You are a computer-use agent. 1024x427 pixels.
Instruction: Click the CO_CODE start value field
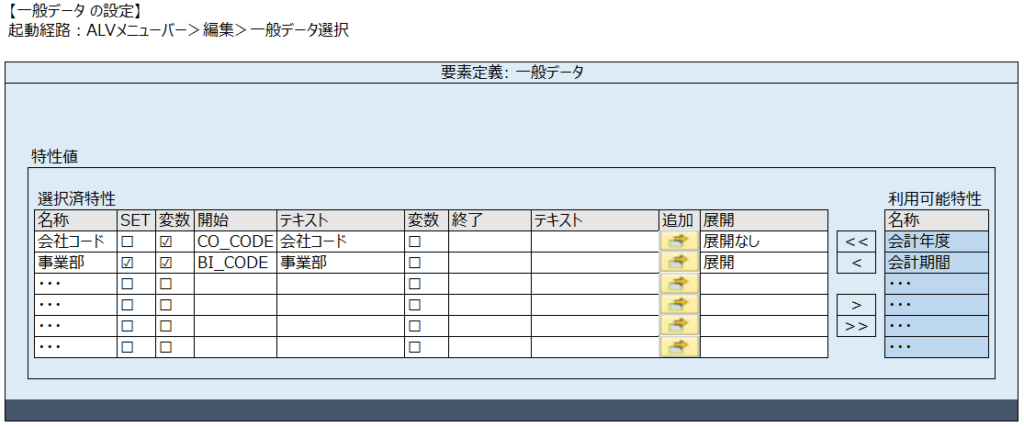pyautogui.click(x=234, y=241)
